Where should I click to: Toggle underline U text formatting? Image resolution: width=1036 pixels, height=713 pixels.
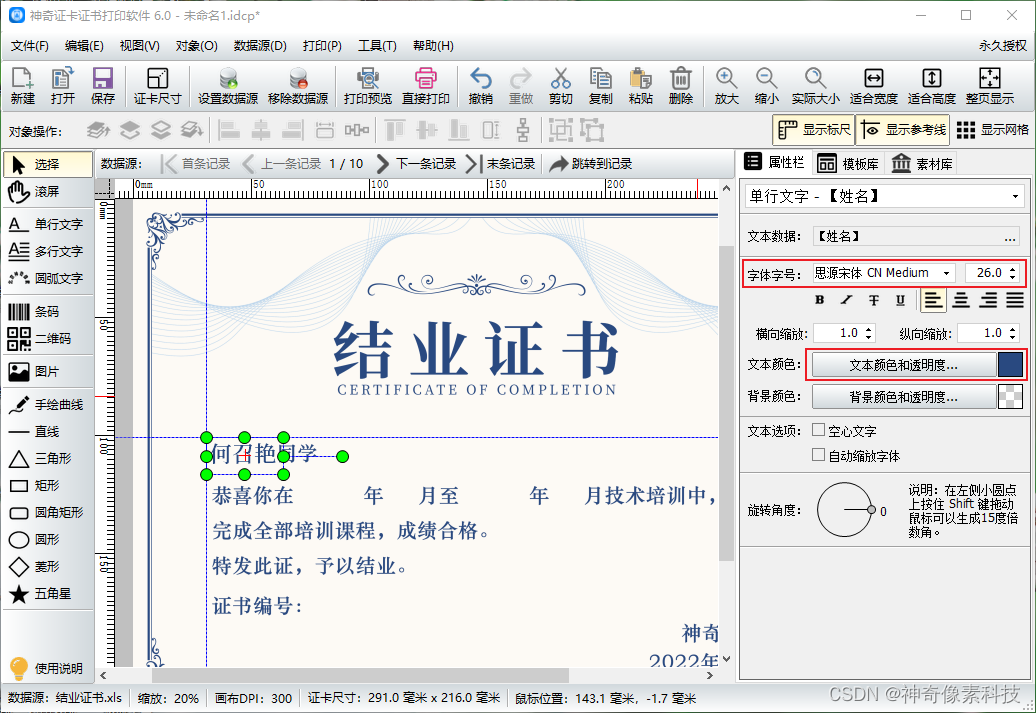[x=900, y=300]
